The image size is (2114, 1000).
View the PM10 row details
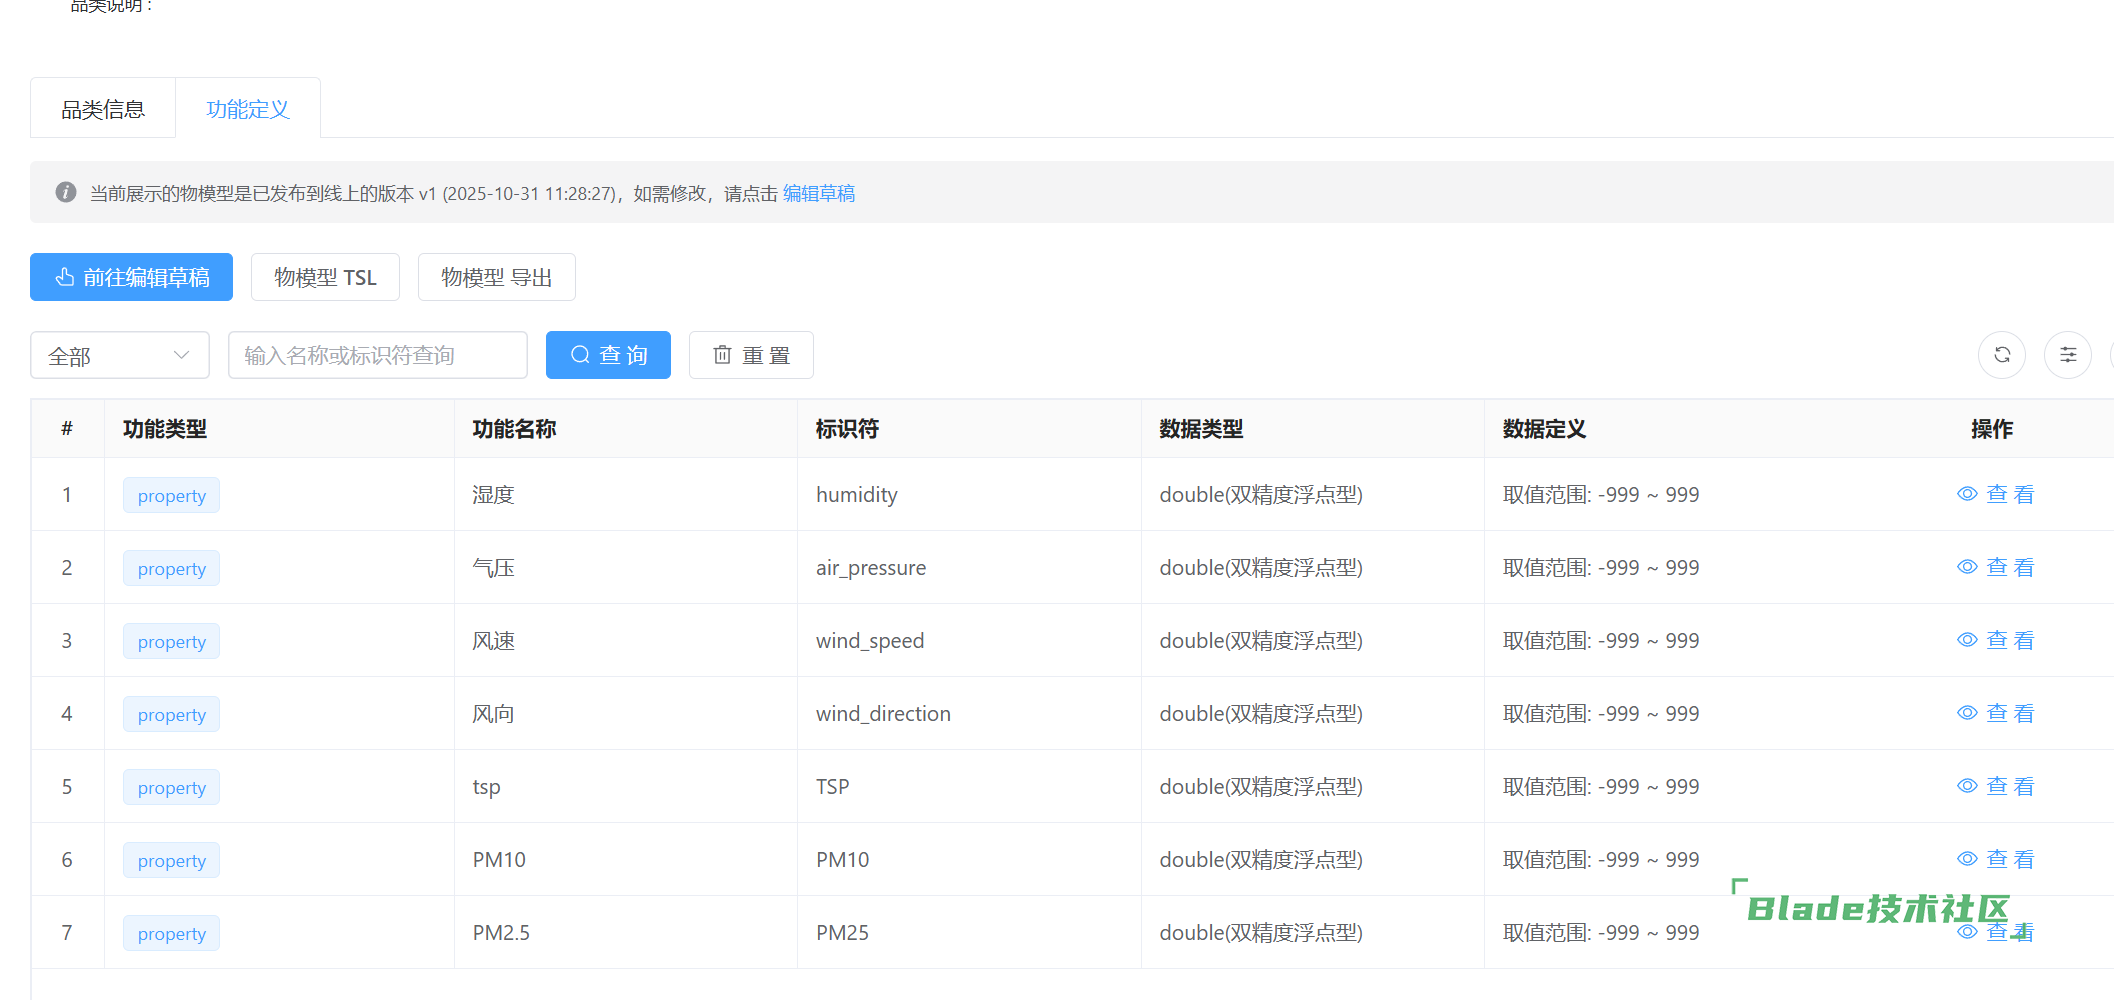tap(1995, 859)
